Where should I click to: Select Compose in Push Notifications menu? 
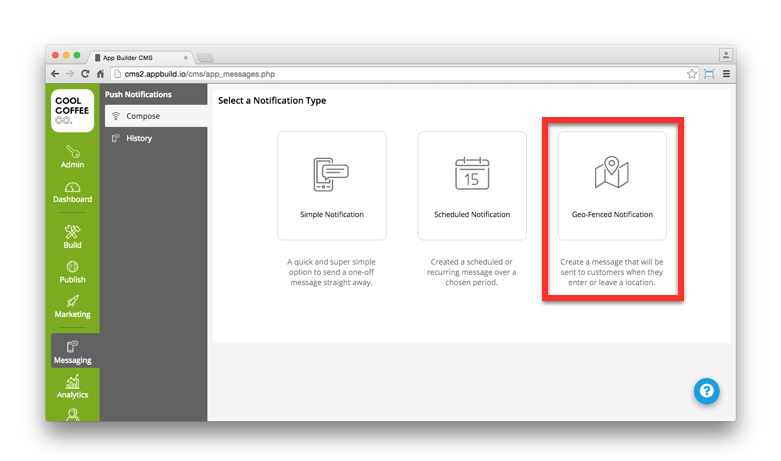tap(156, 116)
